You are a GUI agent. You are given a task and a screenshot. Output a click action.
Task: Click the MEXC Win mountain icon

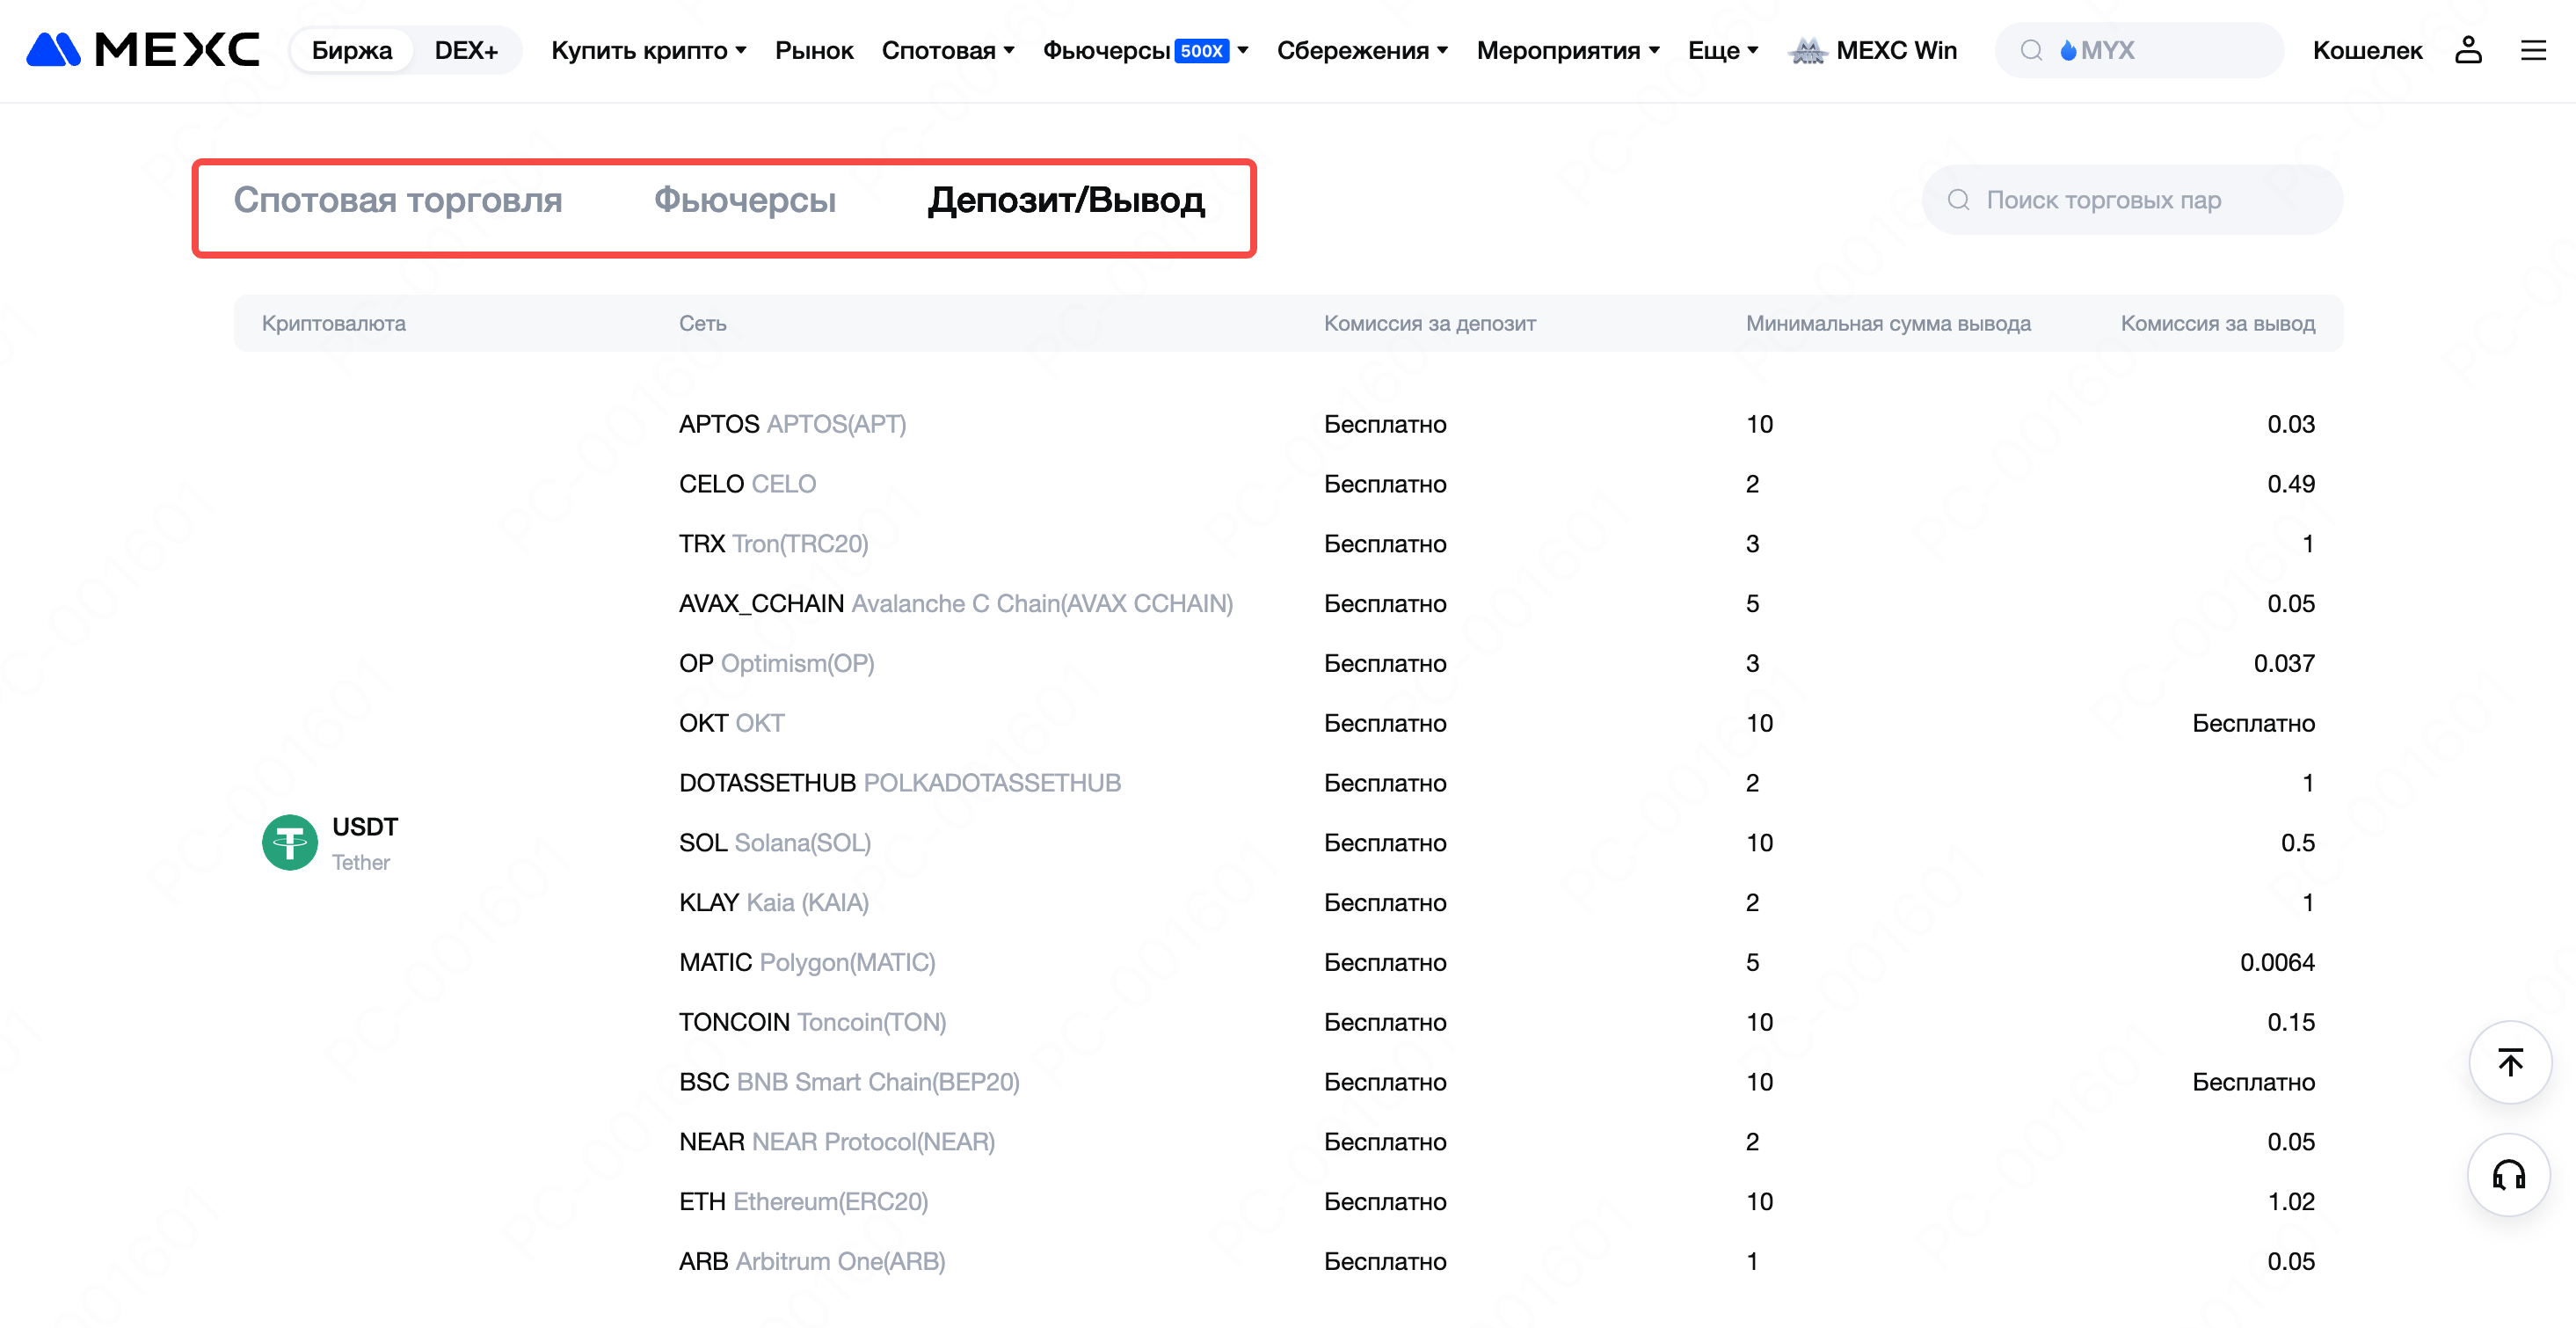[x=1808, y=50]
